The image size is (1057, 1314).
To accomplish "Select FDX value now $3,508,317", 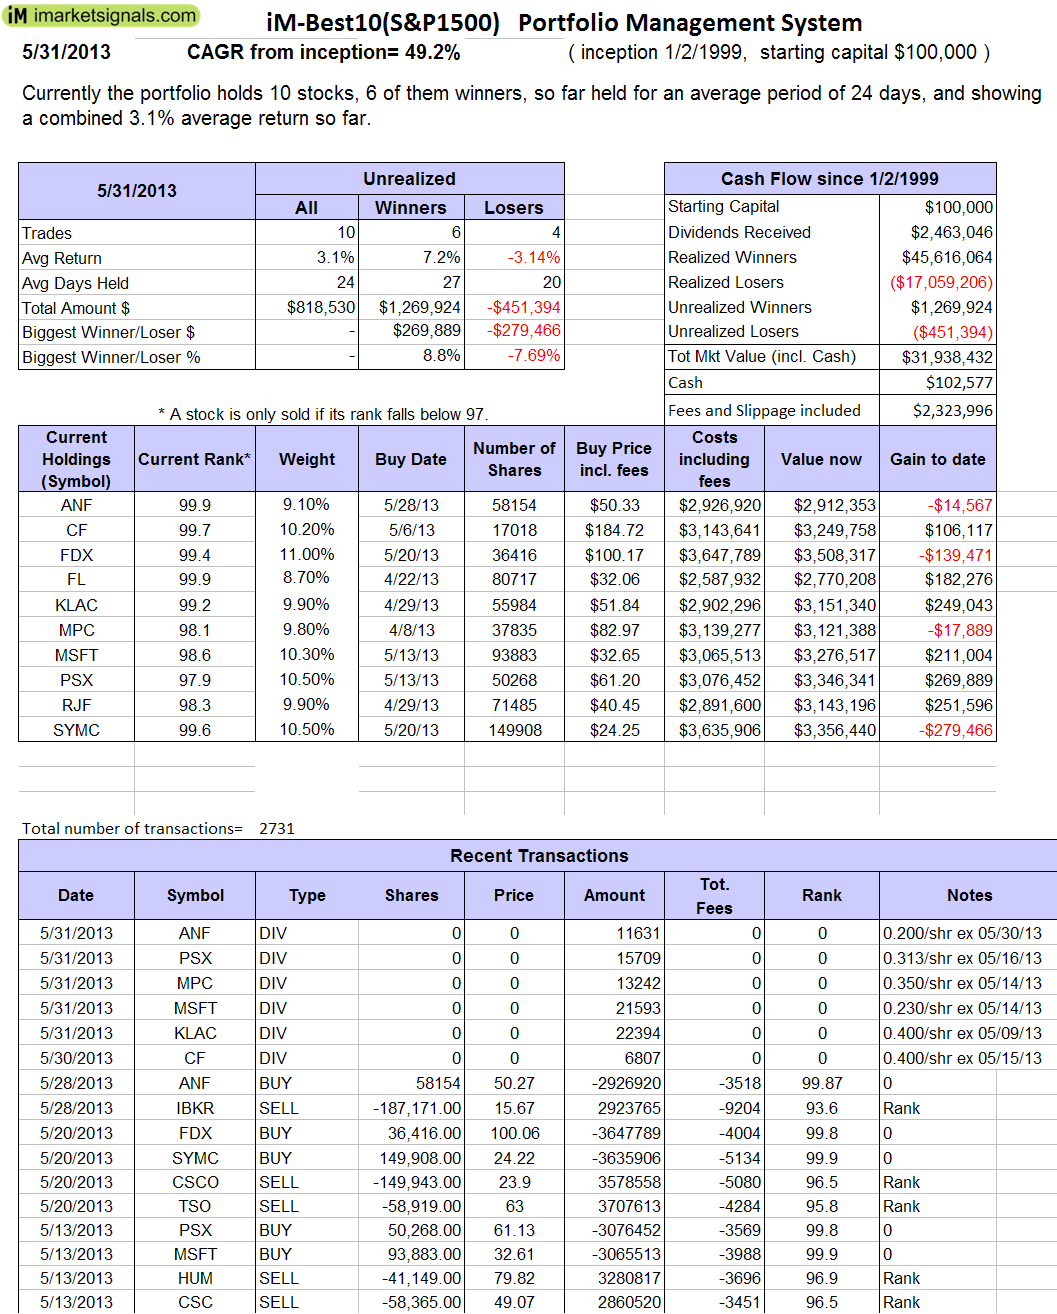I will pyautogui.click(x=835, y=555).
